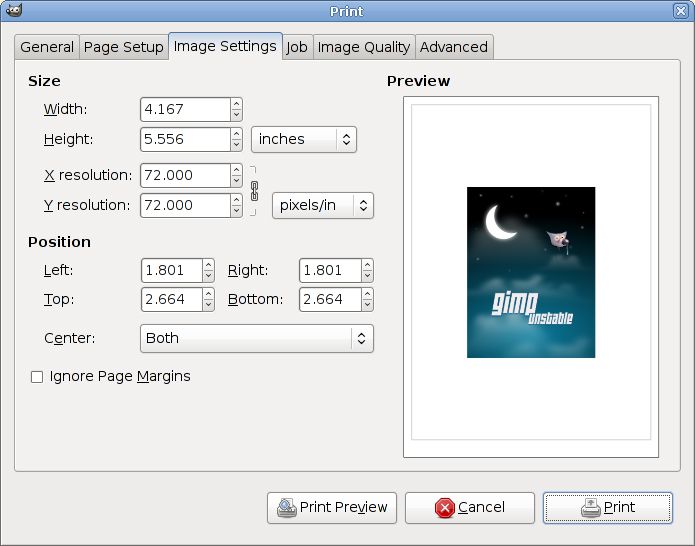The height and width of the screenshot is (546, 695).
Task: Switch to the Page Setup tab
Action: 123,47
